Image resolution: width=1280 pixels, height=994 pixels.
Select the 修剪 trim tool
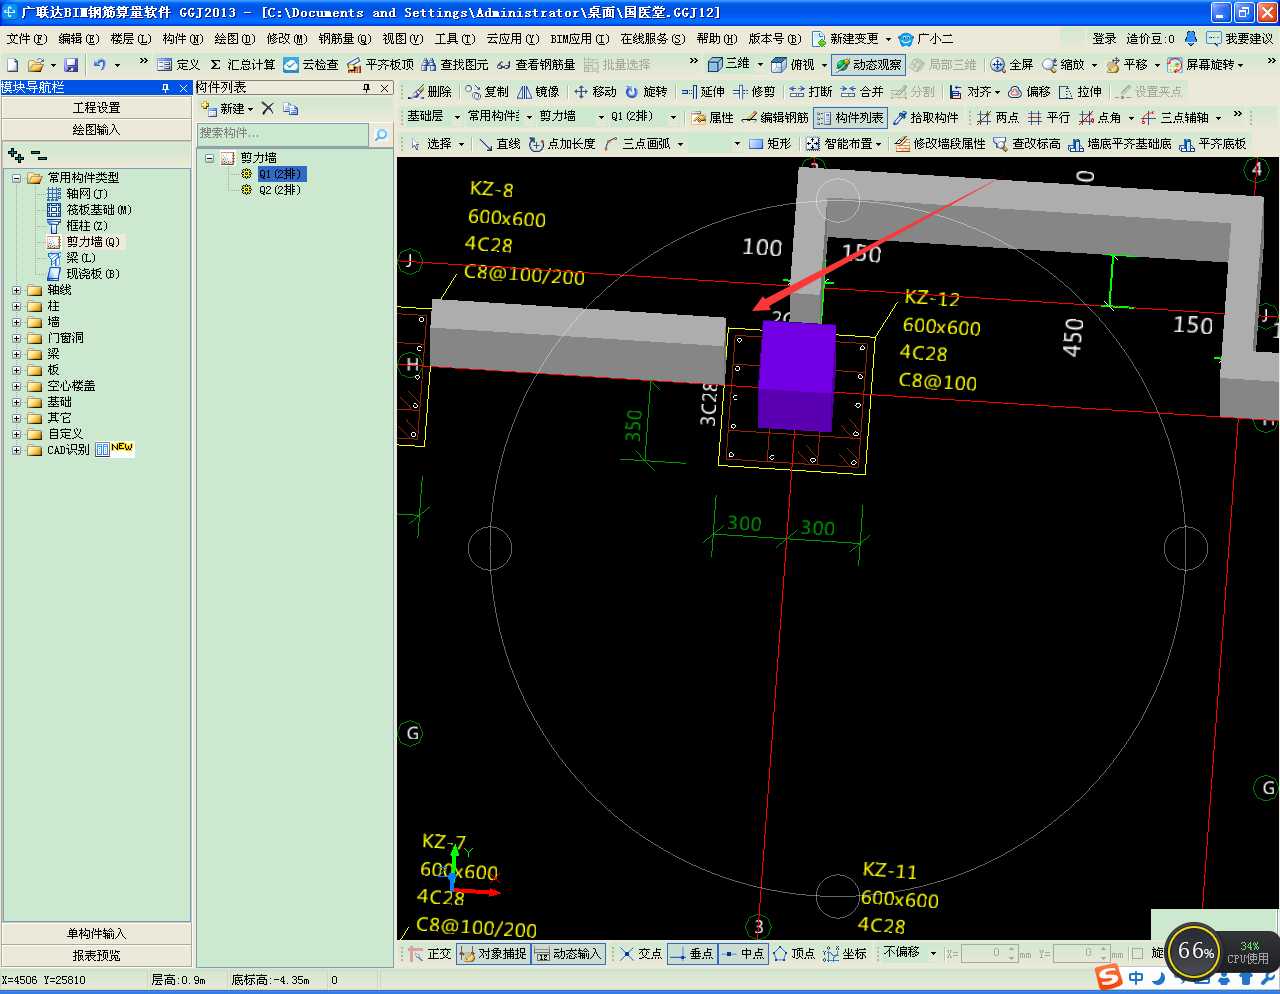(x=754, y=92)
